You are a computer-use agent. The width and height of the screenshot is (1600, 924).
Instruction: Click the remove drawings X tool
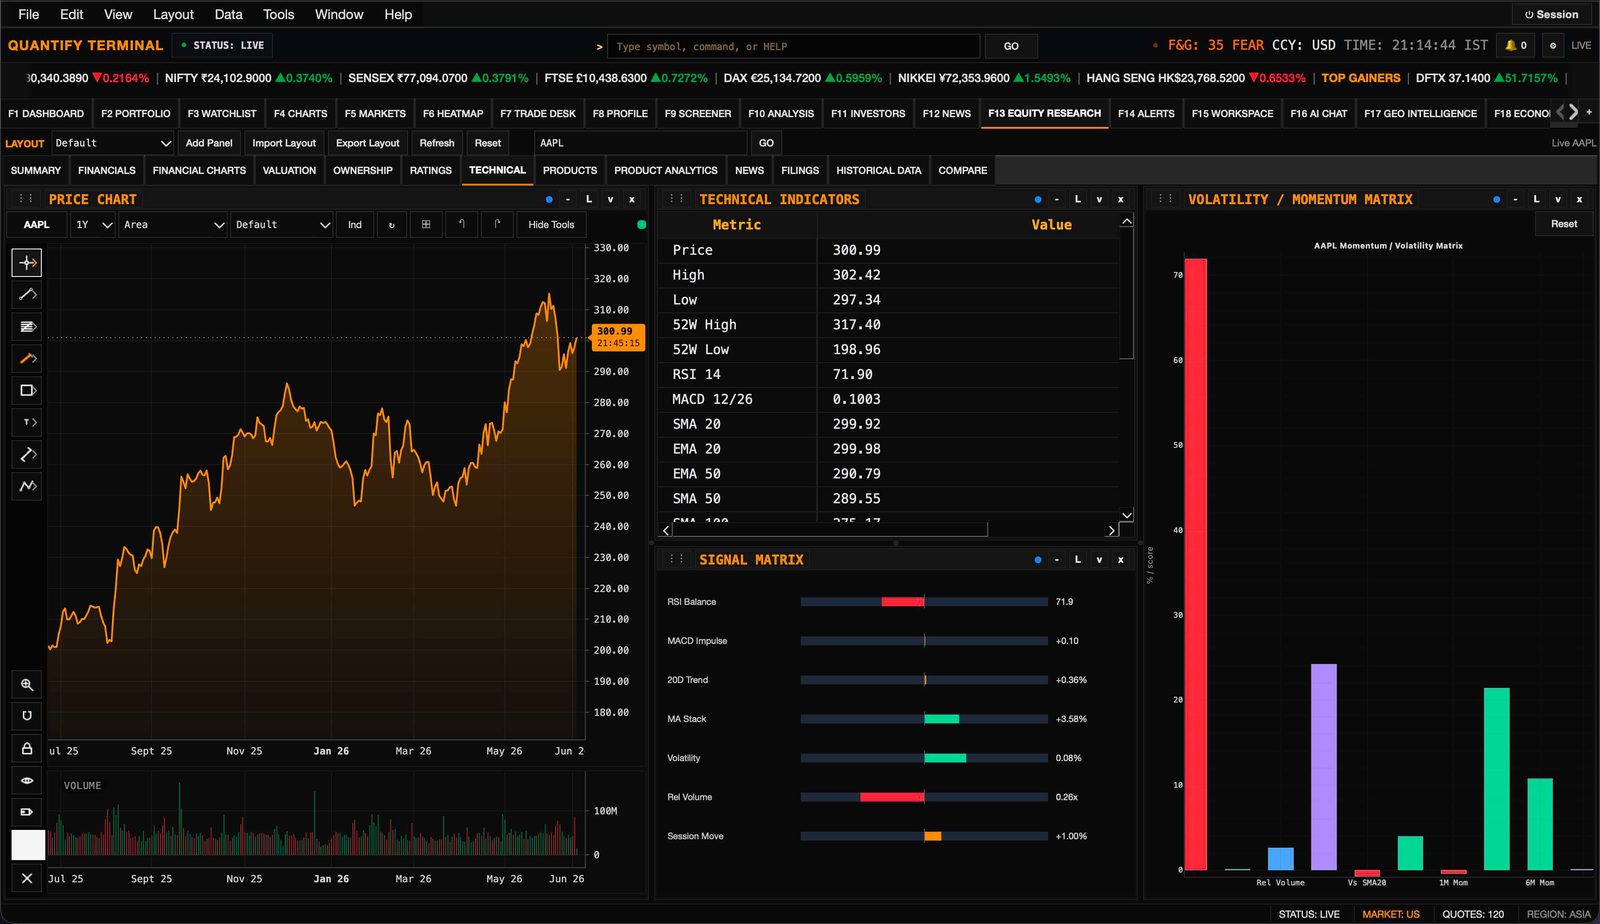tap(27, 878)
